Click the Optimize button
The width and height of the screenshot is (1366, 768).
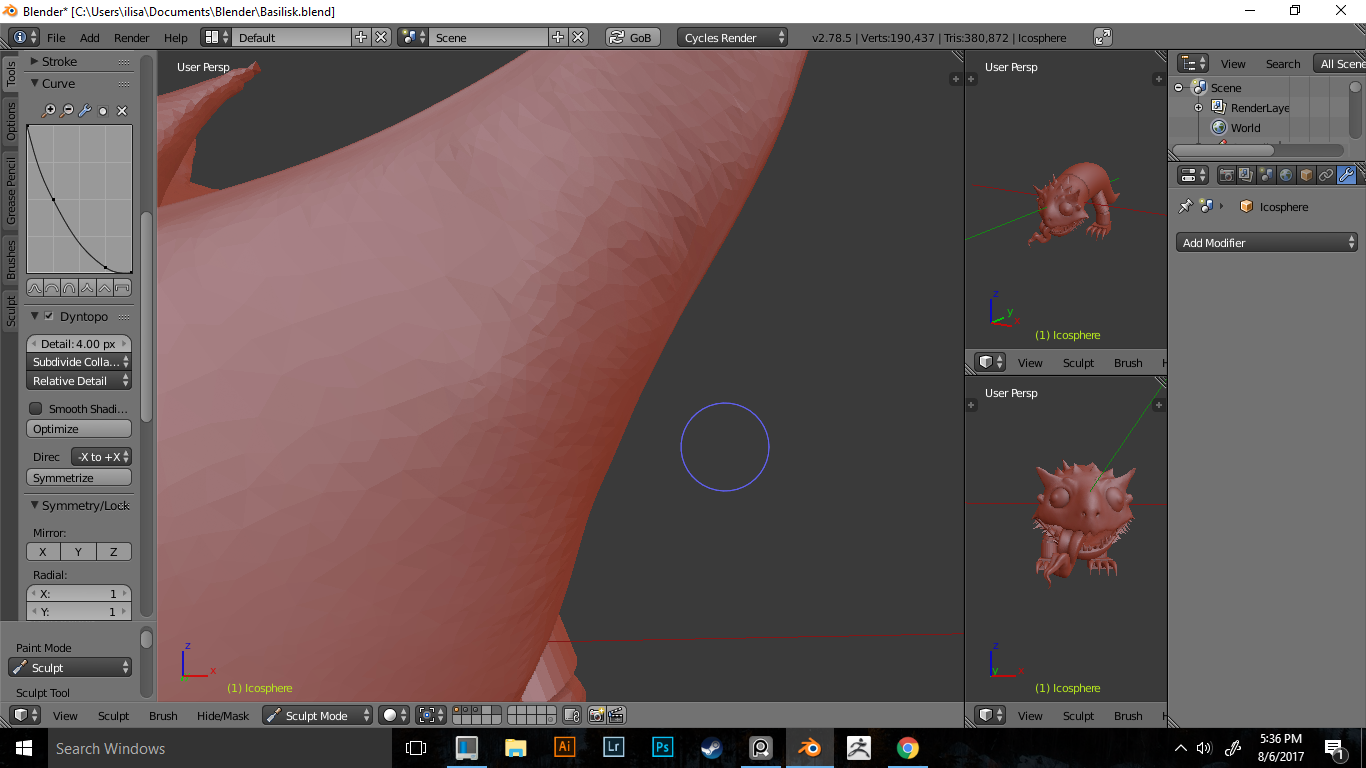coord(79,428)
